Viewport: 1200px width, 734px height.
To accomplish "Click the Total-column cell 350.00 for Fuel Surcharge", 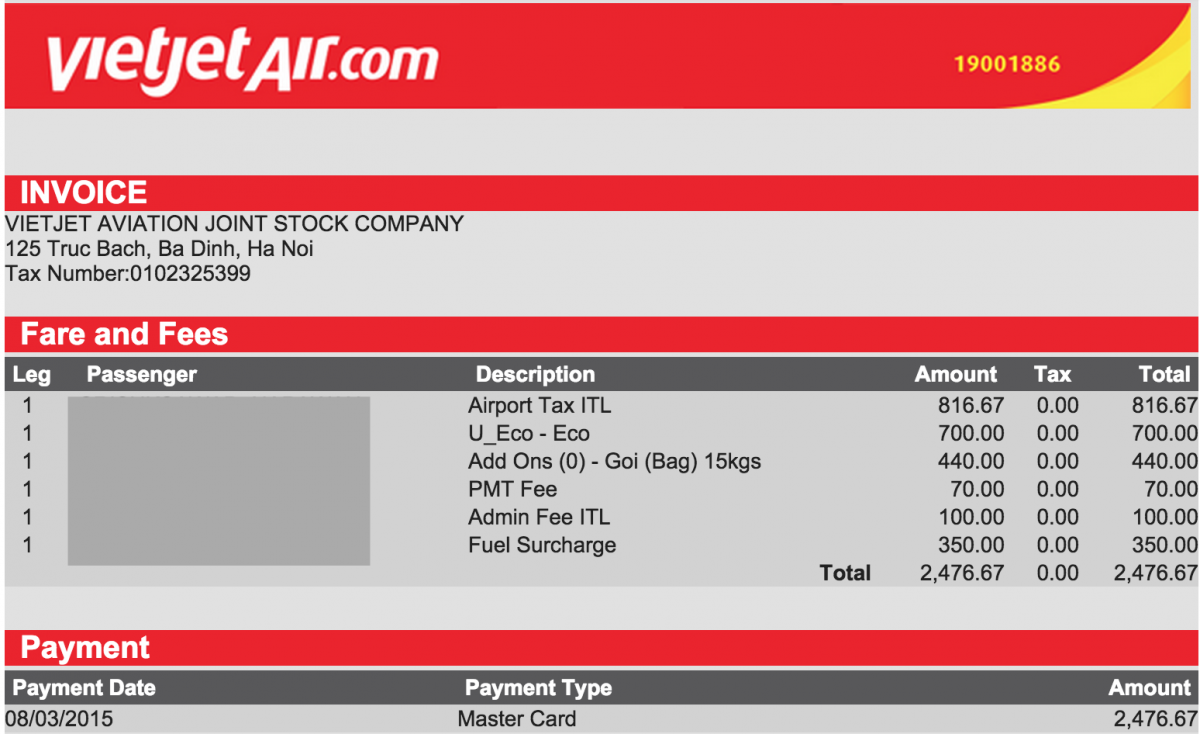I will [x=1164, y=546].
